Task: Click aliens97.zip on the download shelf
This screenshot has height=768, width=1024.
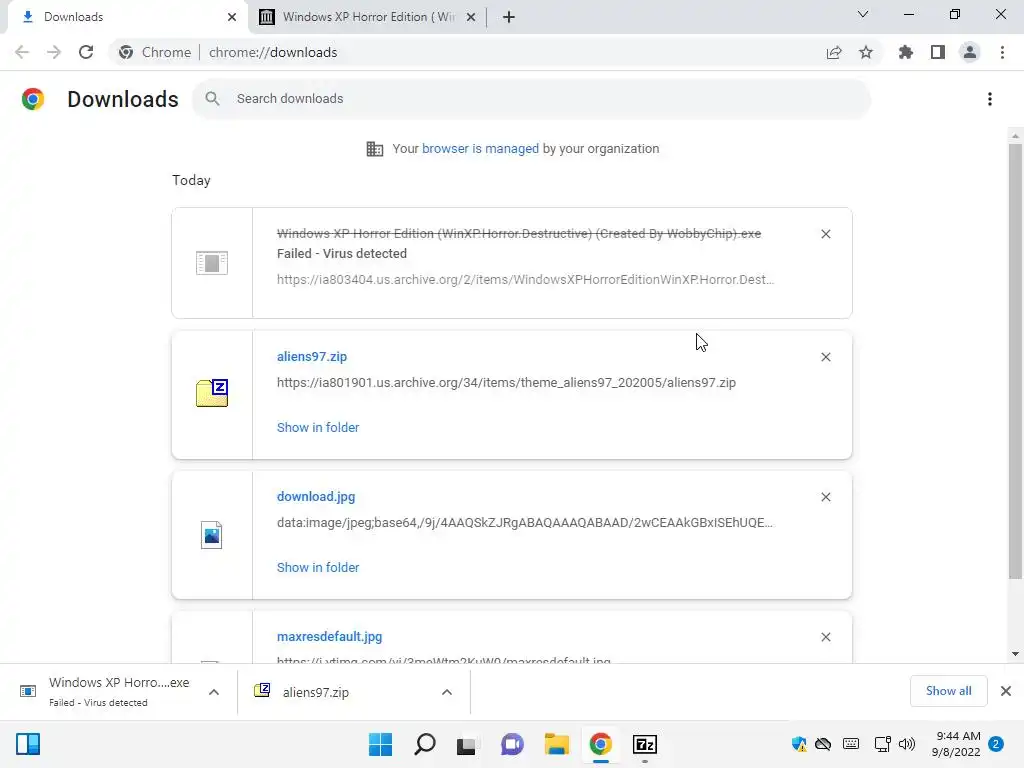Action: [x=315, y=692]
